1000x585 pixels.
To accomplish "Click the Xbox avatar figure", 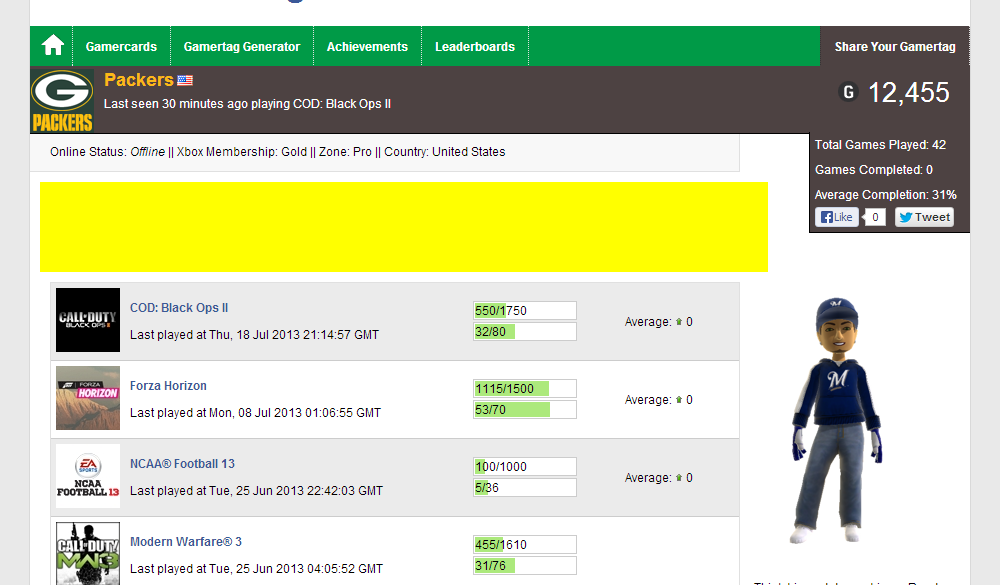I will [x=837, y=421].
